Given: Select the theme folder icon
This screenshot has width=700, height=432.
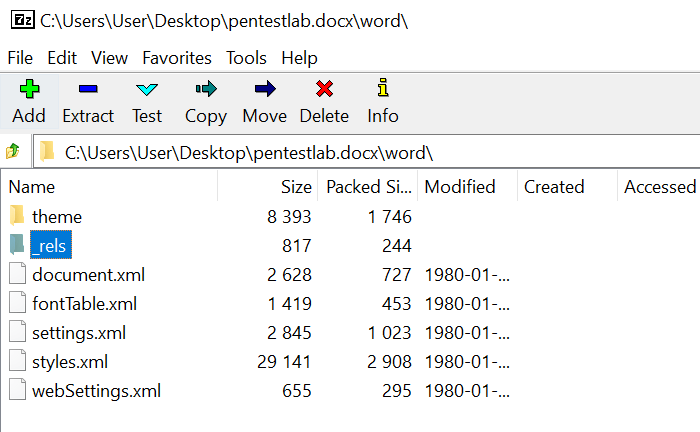Looking at the screenshot, I should click(x=17, y=216).
